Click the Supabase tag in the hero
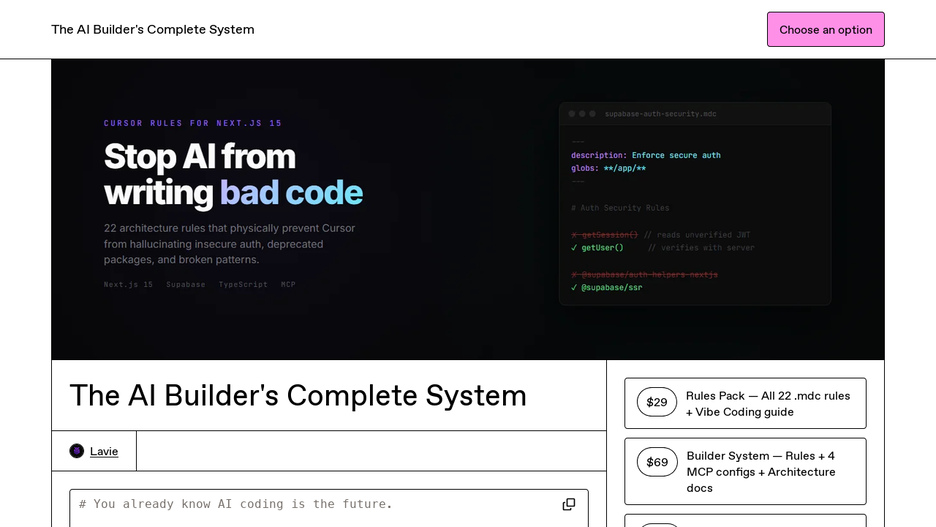The height and width of the screenshot is (527, 936). click(x=186, y=285)
